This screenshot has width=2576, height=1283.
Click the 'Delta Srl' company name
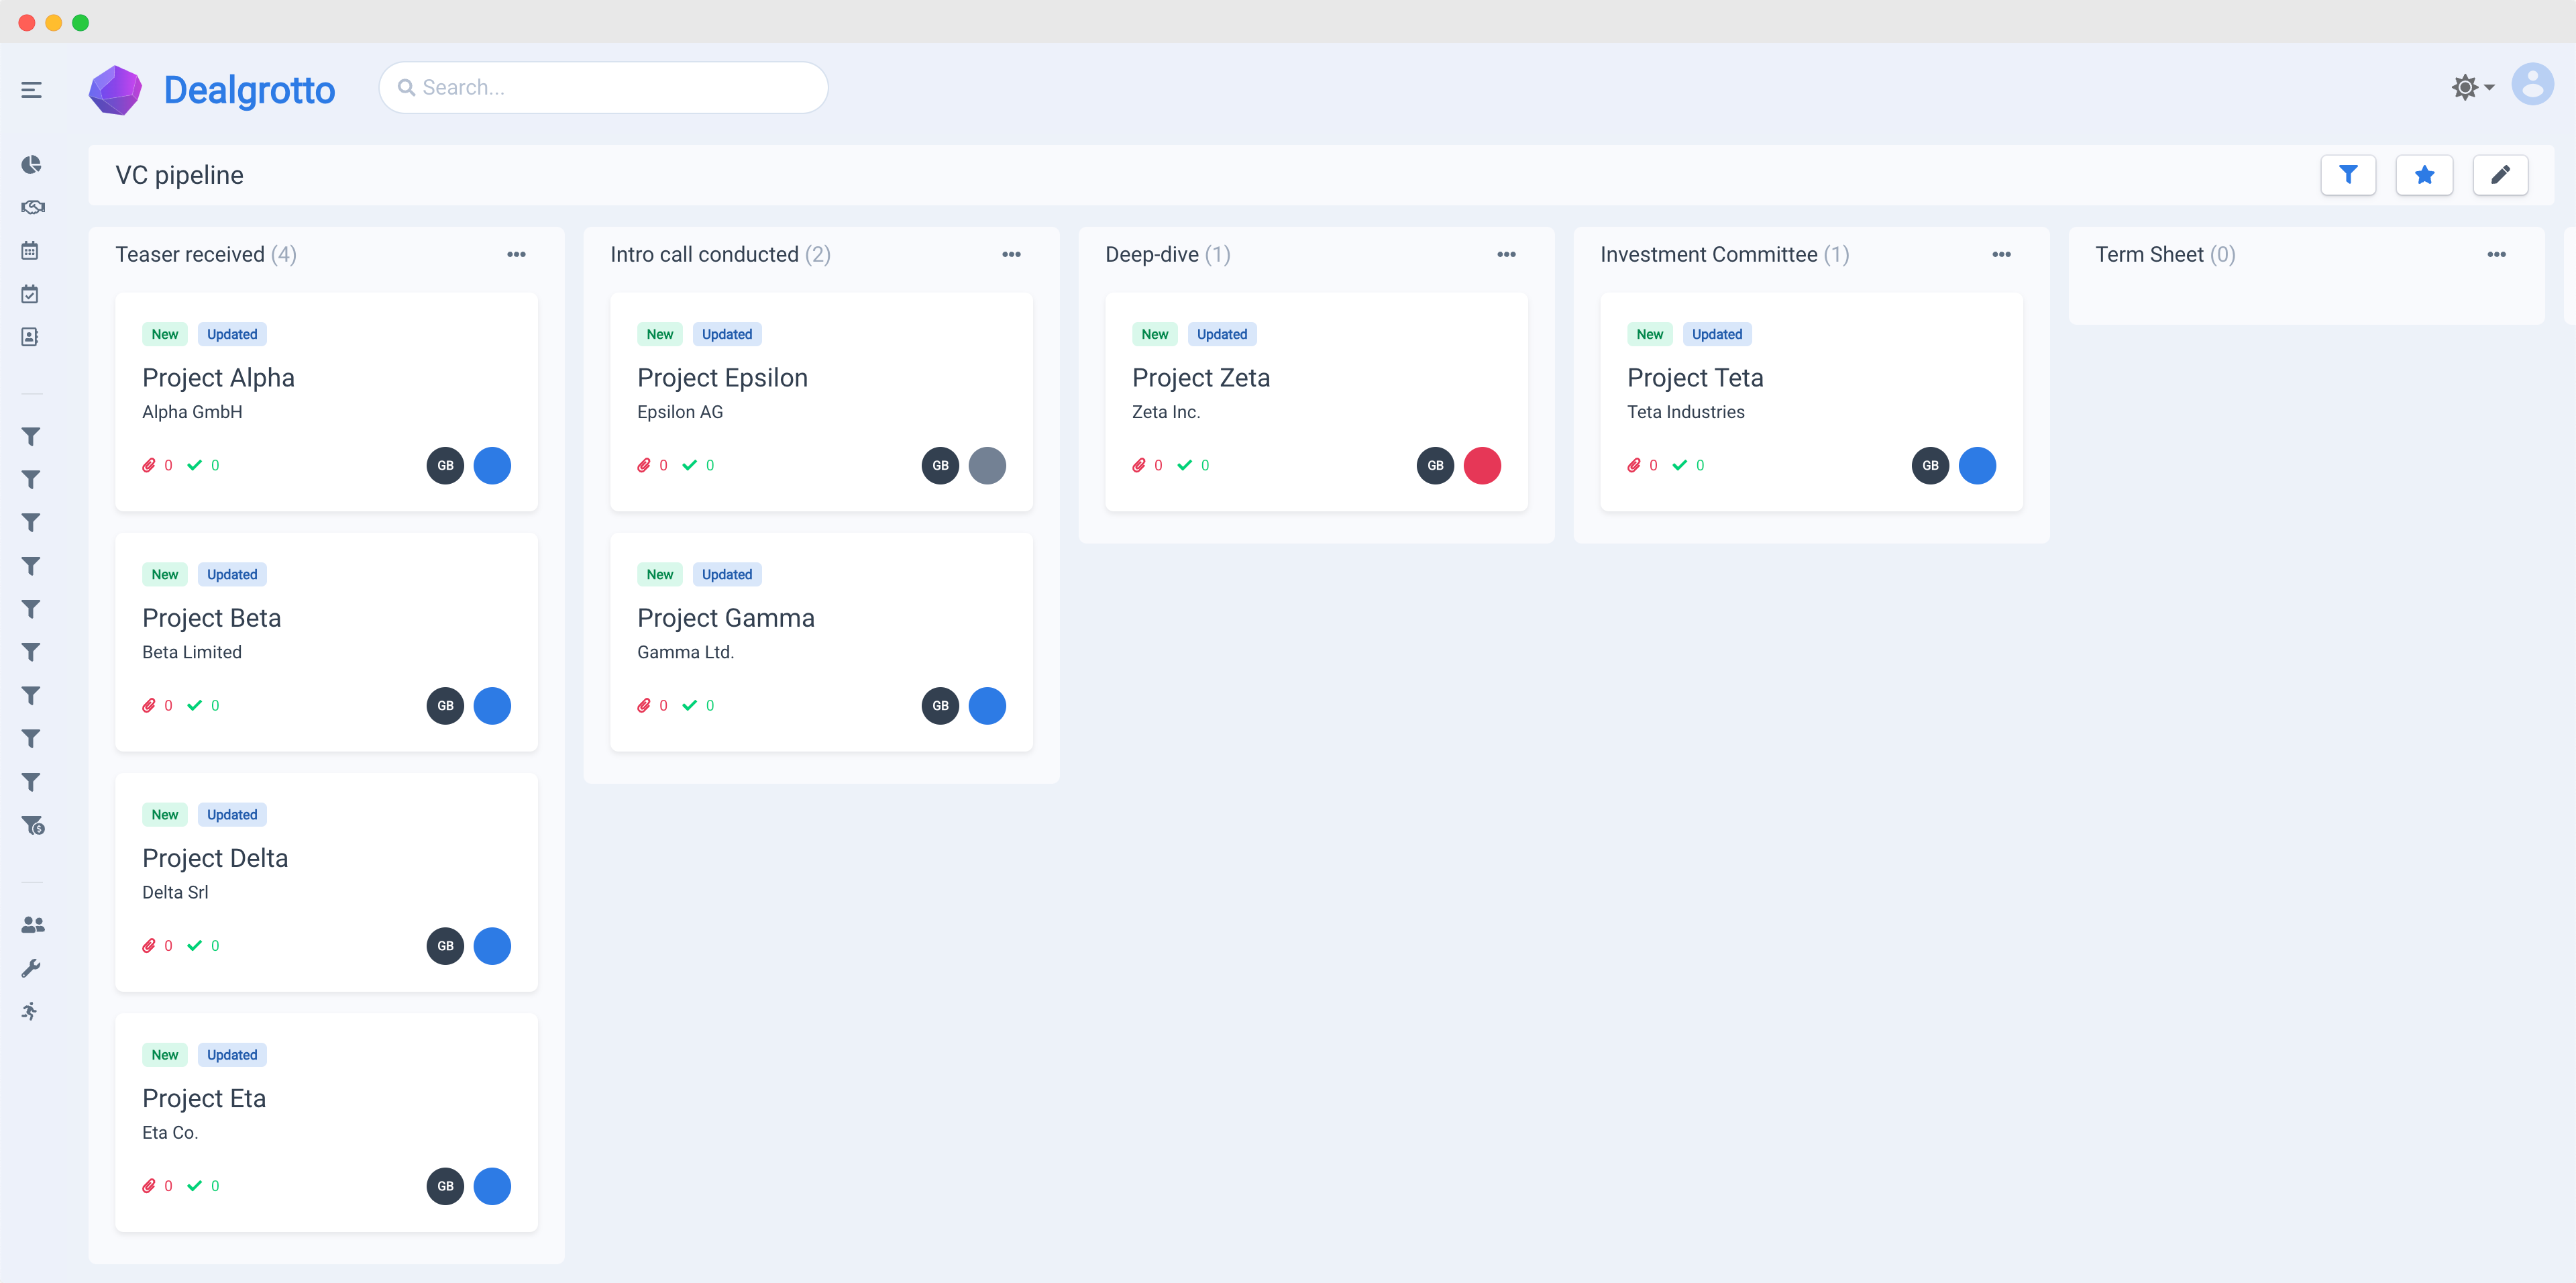[x=175, y=892]
